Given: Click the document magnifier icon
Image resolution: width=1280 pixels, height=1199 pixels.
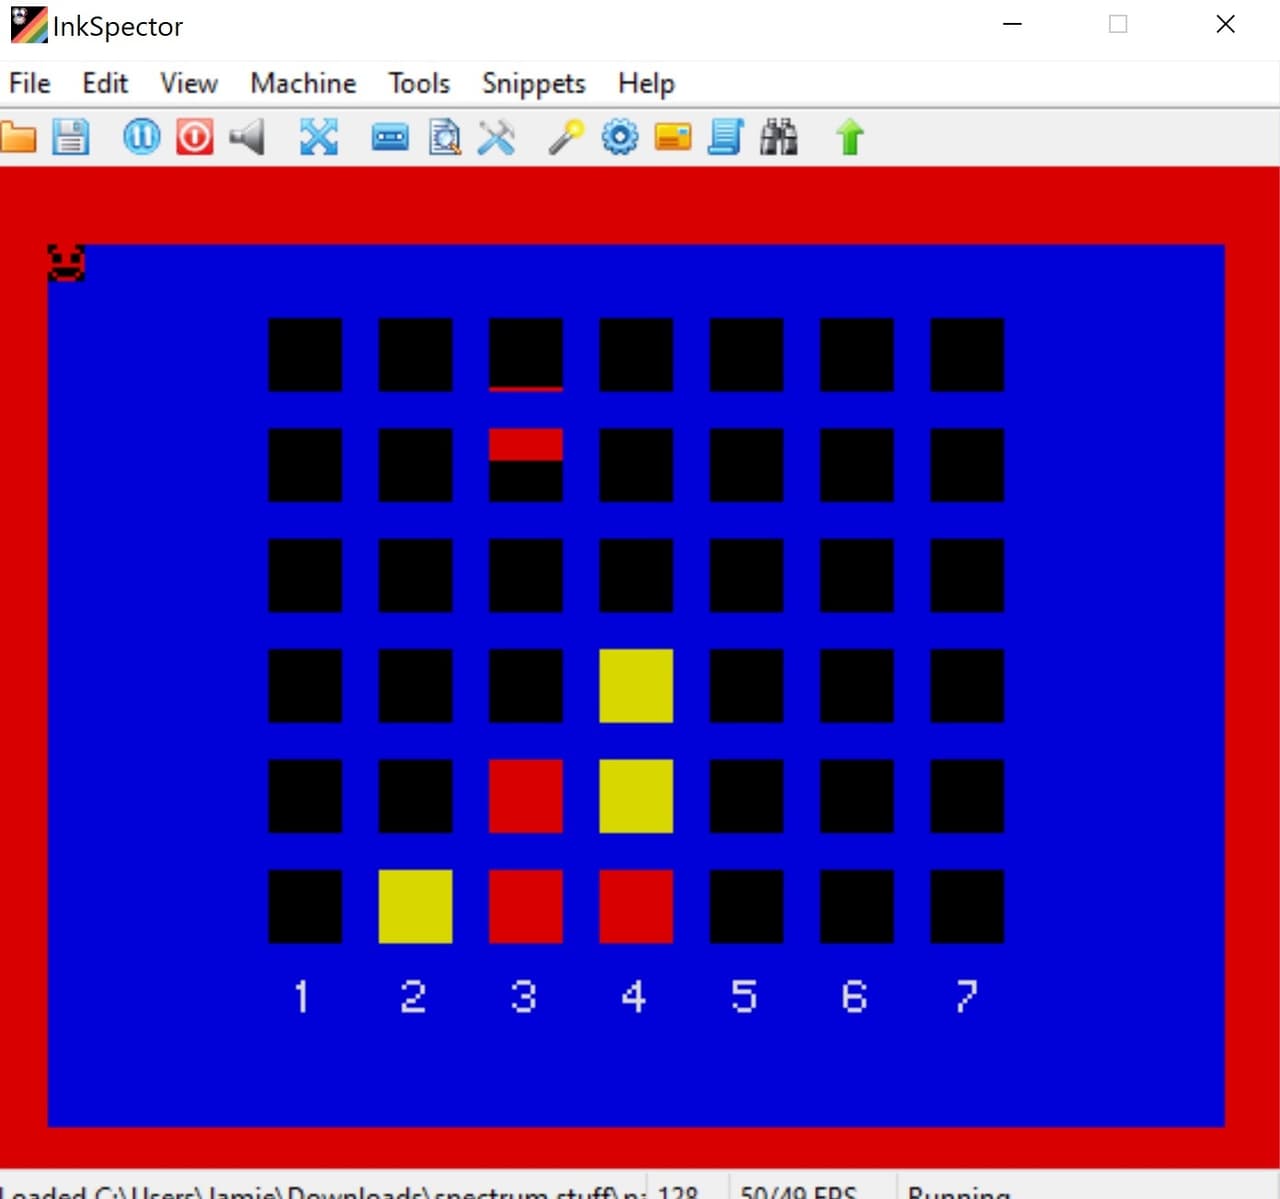Looking at the screenshot, I should (x=444, y=137).
